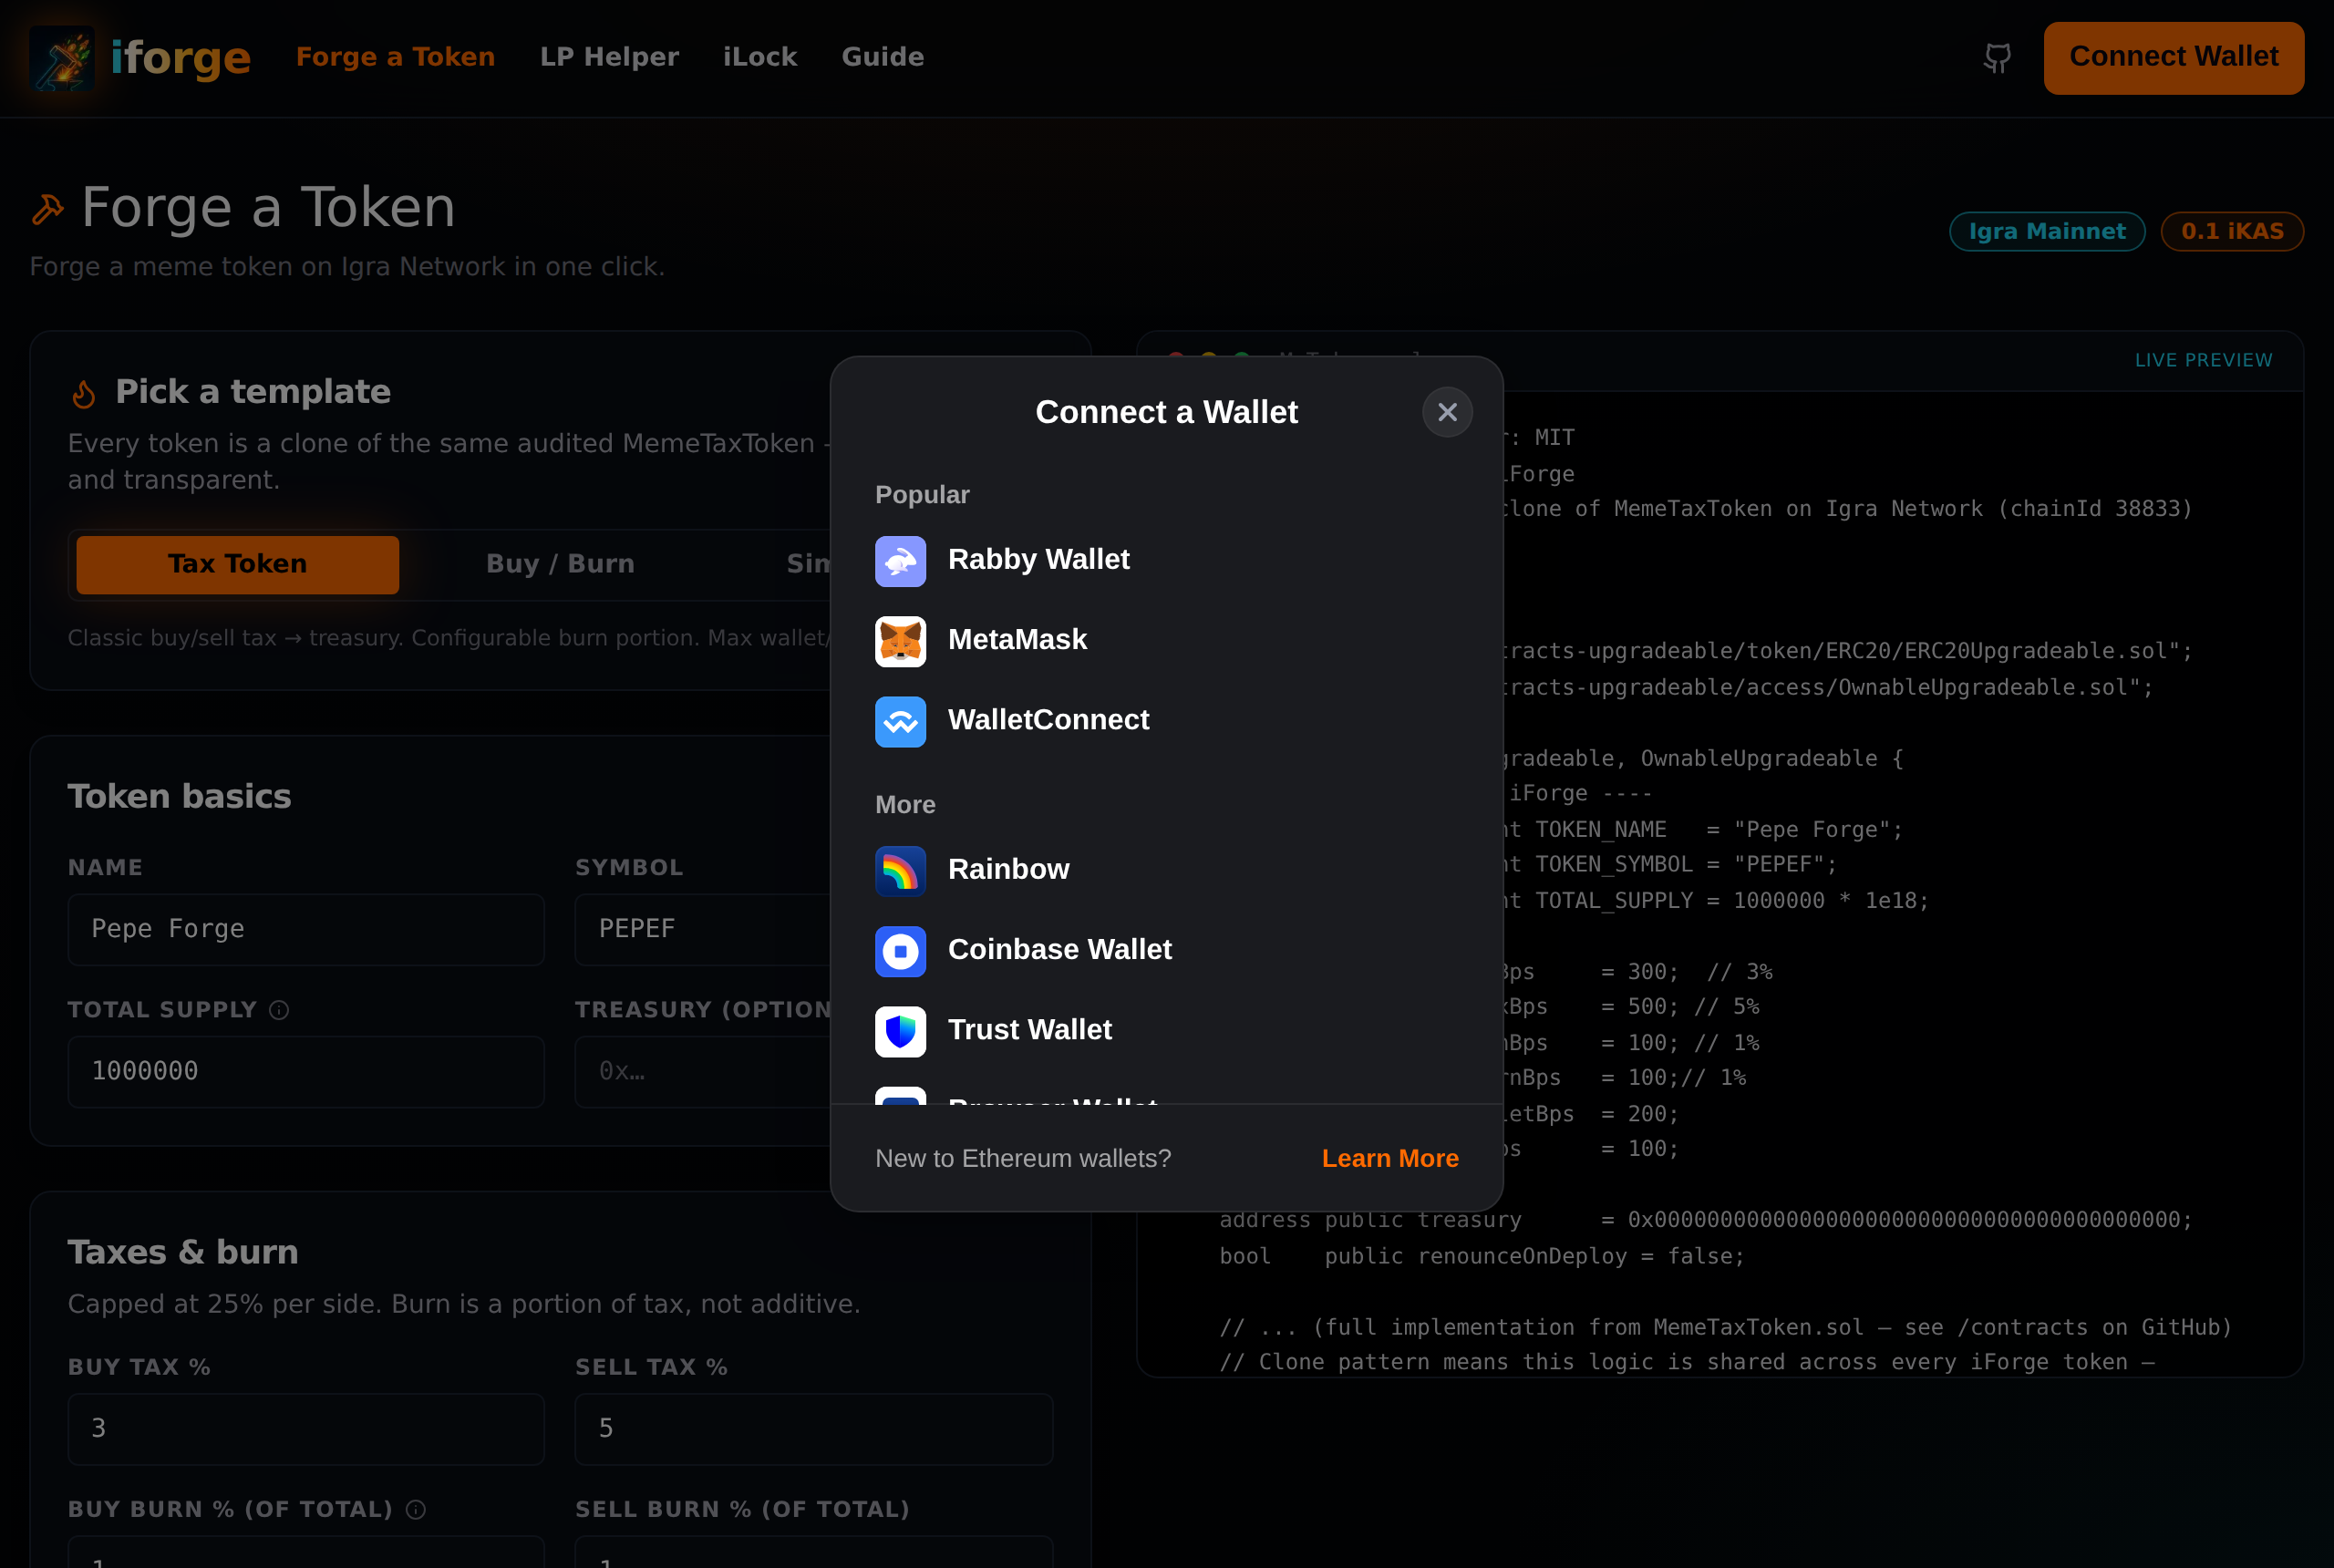
Task: Click the Igra Mainnet network badge
Action: pos(2046,231)
